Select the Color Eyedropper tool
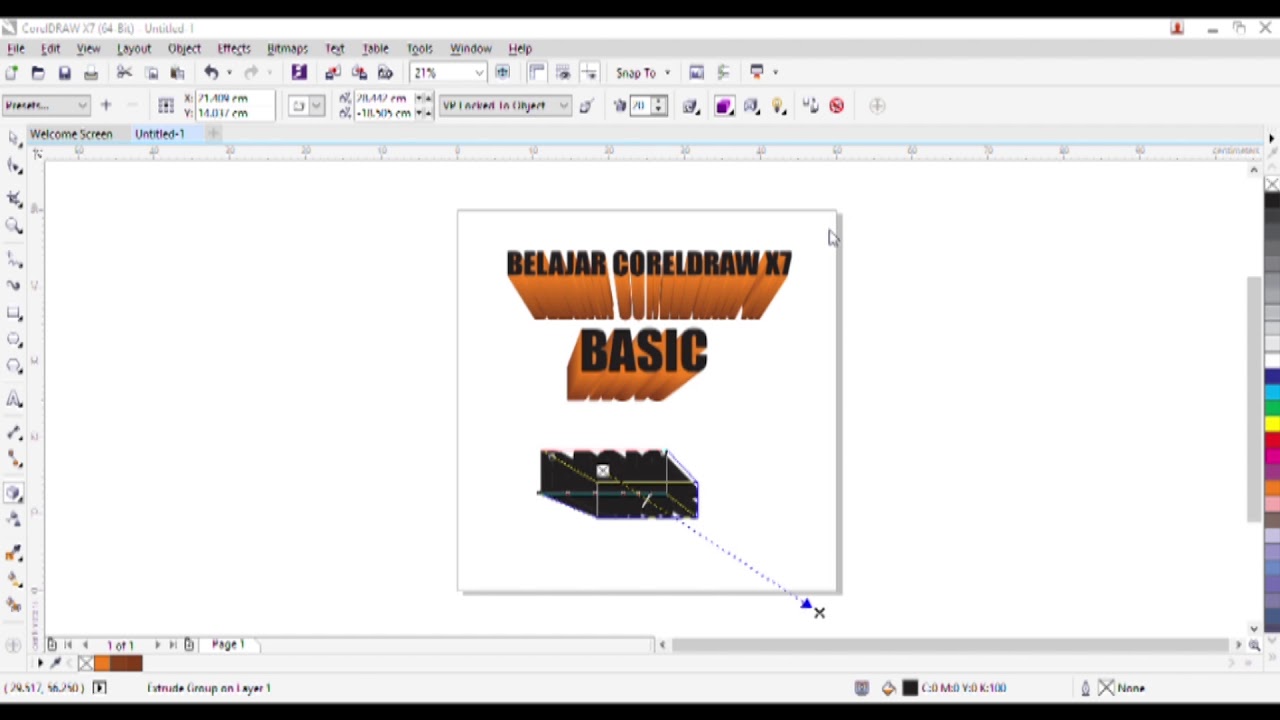Viewport: 1280px width, 720px height. [14, 553]
